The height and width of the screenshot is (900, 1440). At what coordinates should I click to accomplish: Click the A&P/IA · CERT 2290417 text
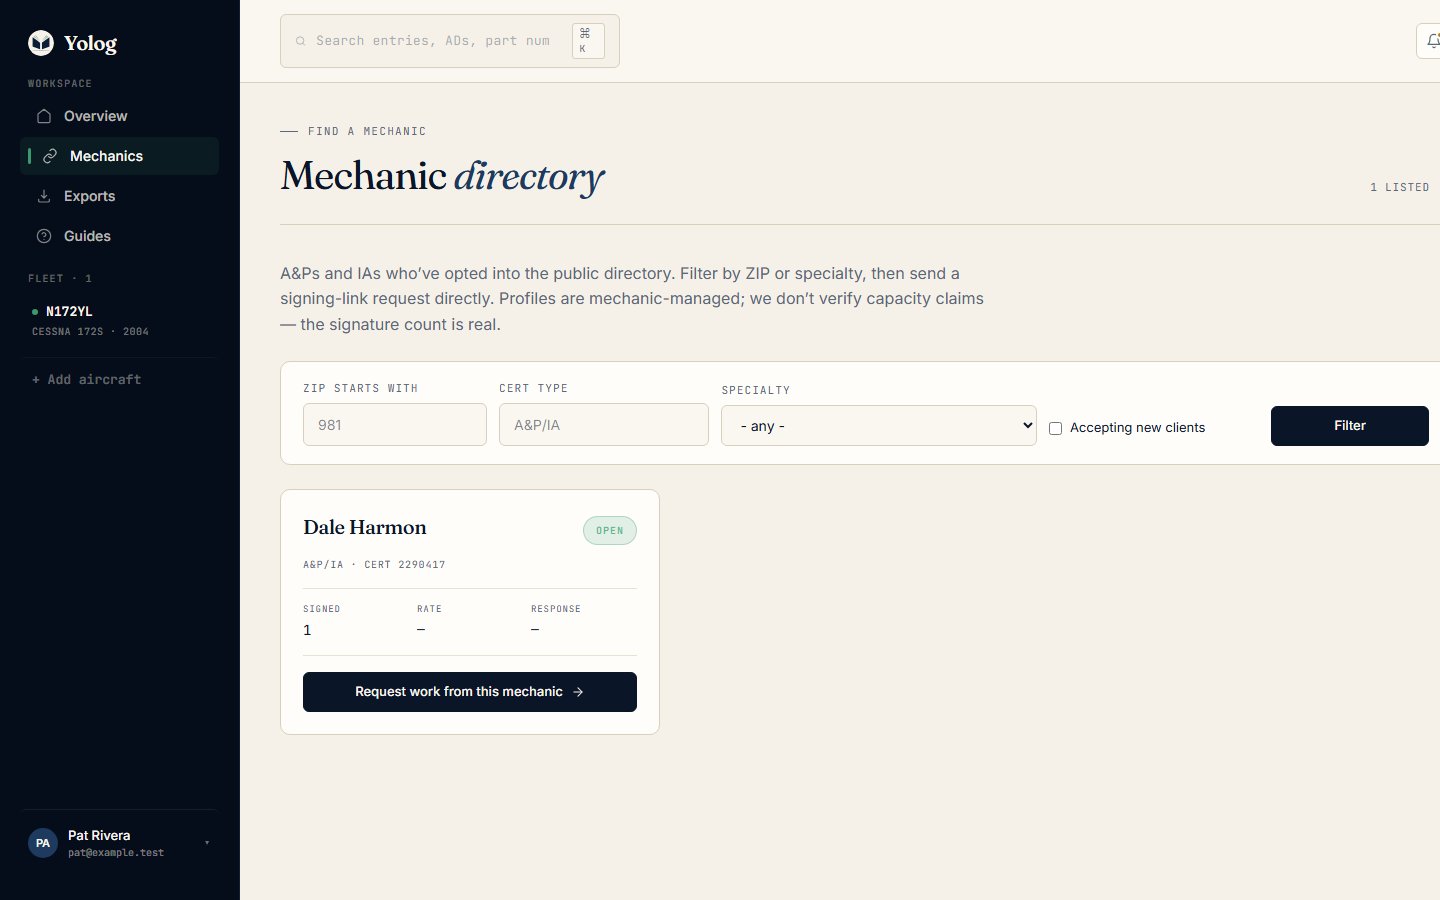click(x=374, y=565)
